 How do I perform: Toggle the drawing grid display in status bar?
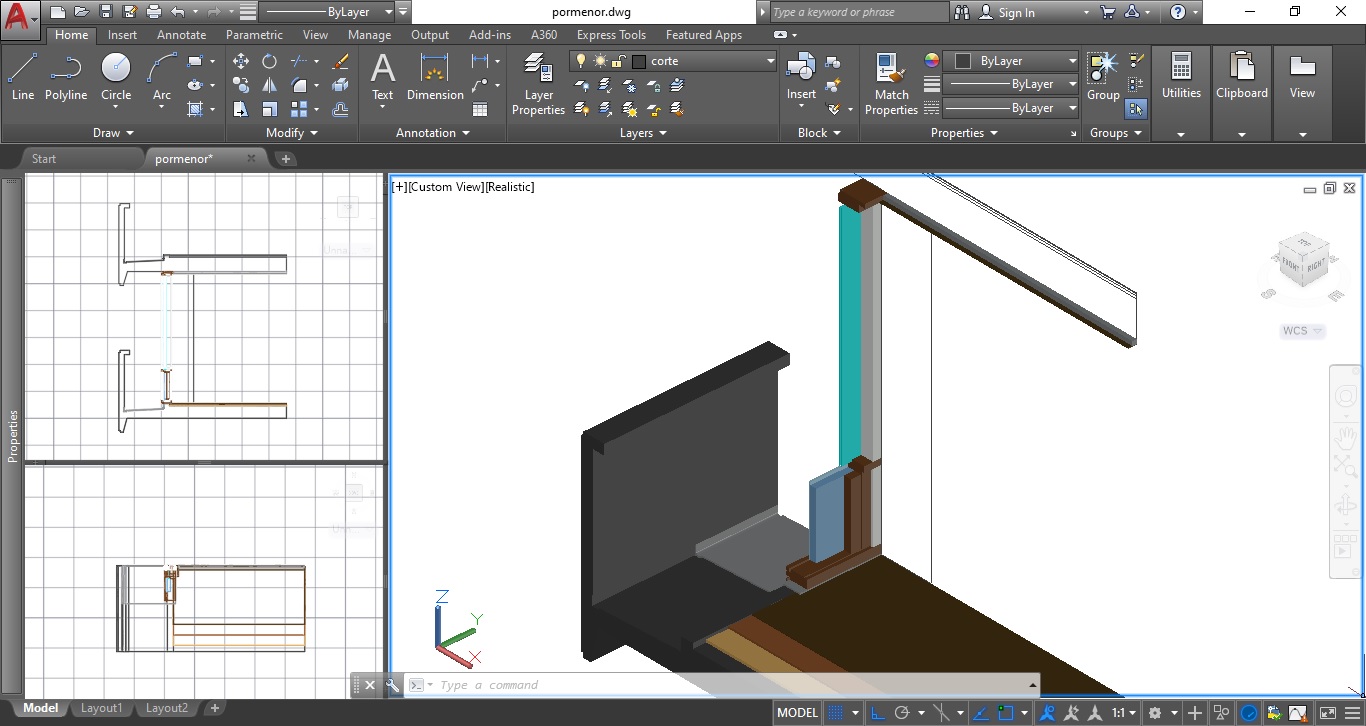(836, 713)
